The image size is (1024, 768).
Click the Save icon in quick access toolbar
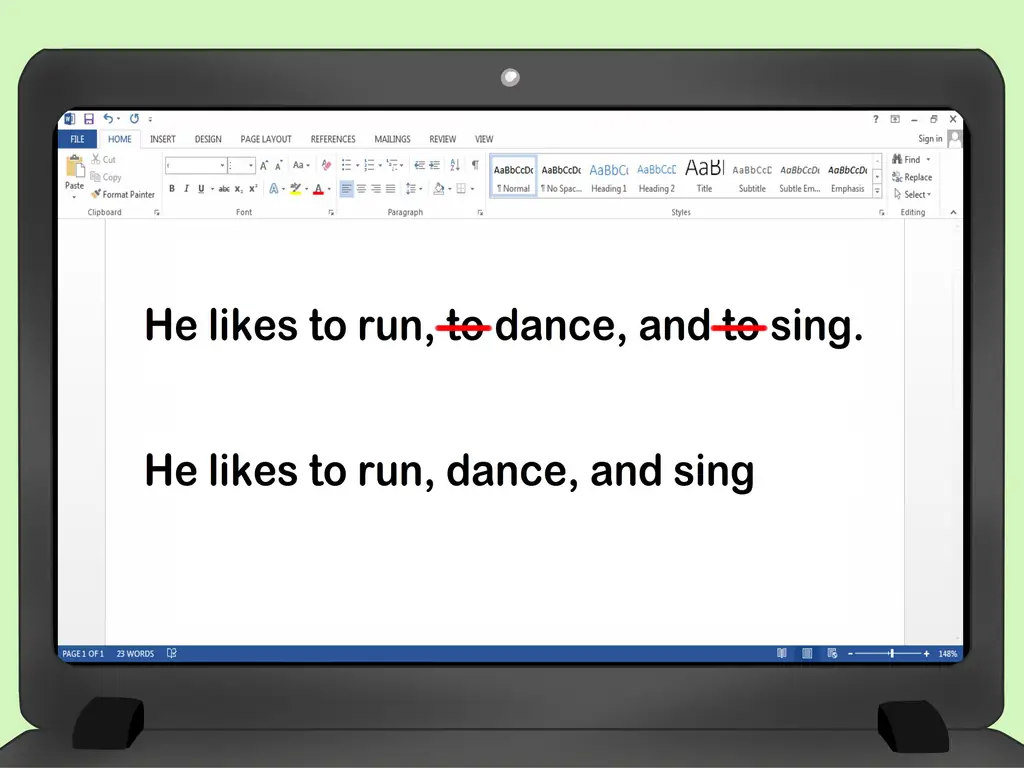click(x=88, y=119)
